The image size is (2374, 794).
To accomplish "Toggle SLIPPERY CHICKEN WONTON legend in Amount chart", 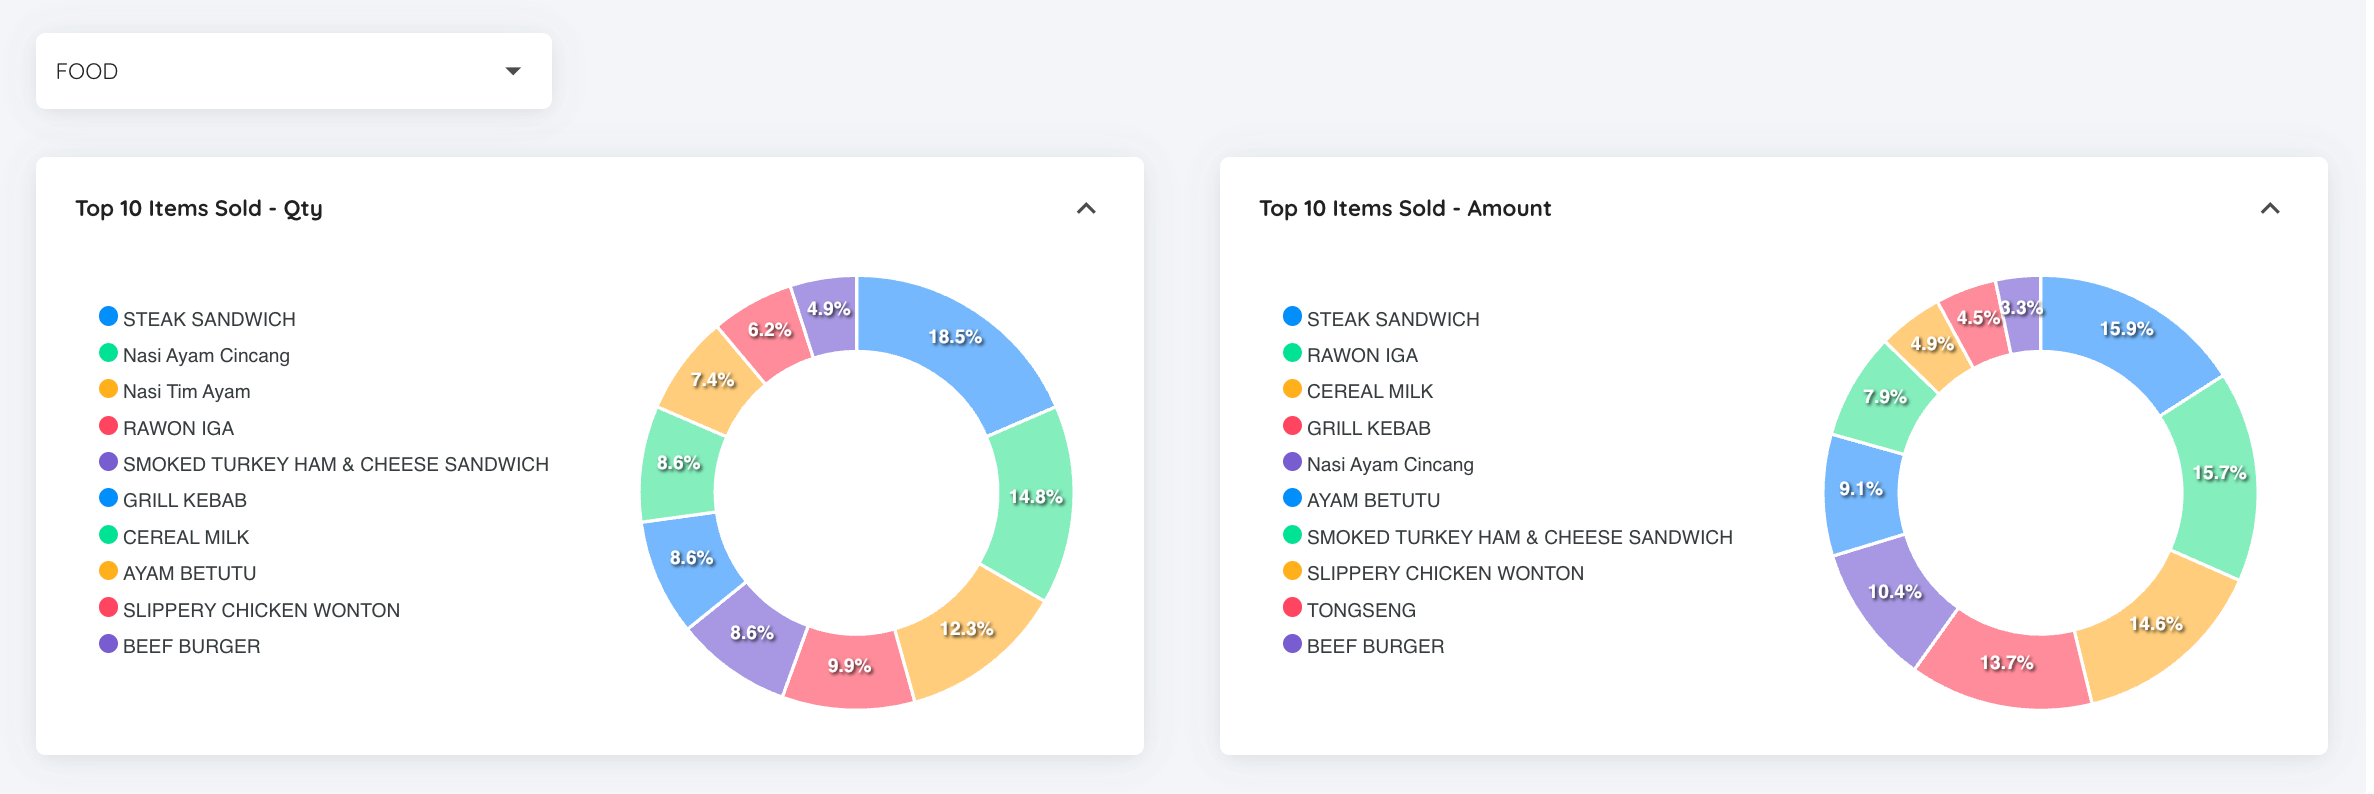I will [x=1433, y=573].
